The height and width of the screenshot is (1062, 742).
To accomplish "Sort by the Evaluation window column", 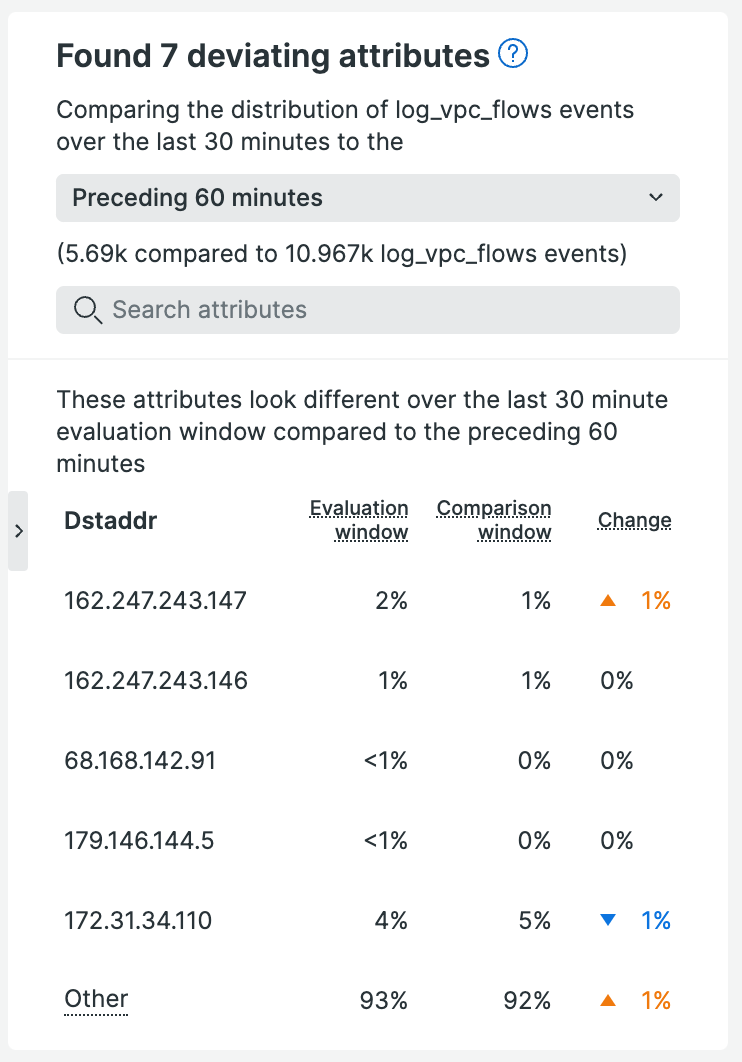I will click(x=359, y=520).
